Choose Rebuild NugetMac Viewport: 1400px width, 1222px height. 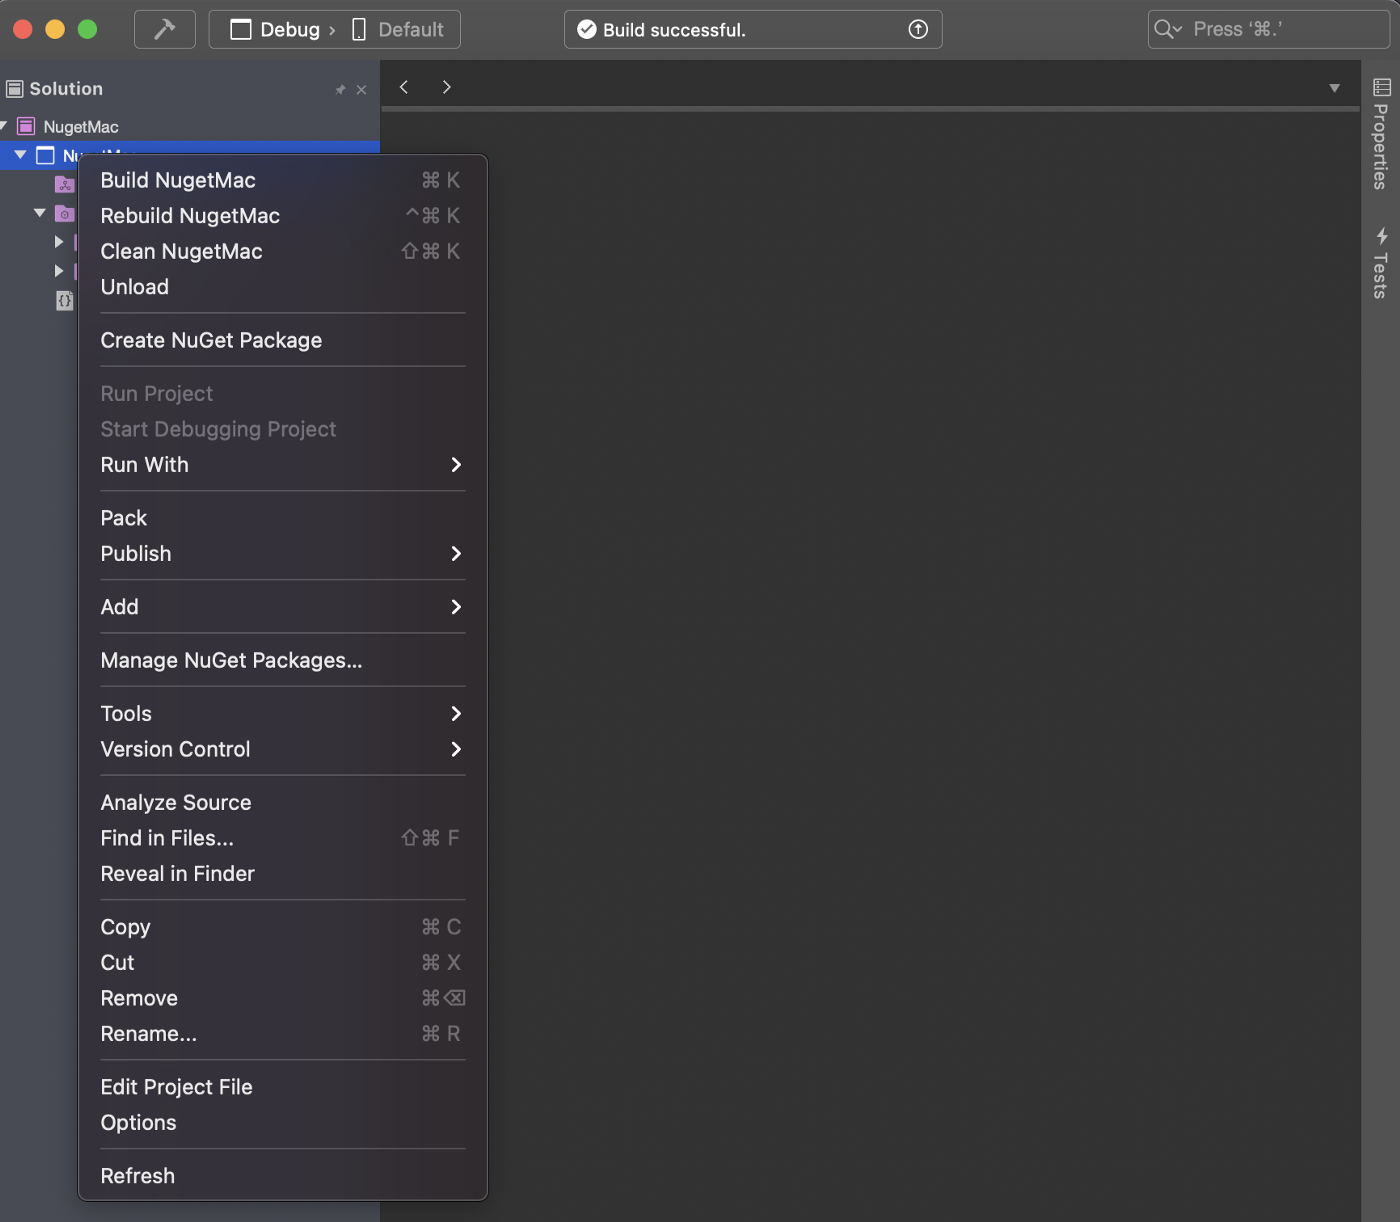(x=283, y=216)
